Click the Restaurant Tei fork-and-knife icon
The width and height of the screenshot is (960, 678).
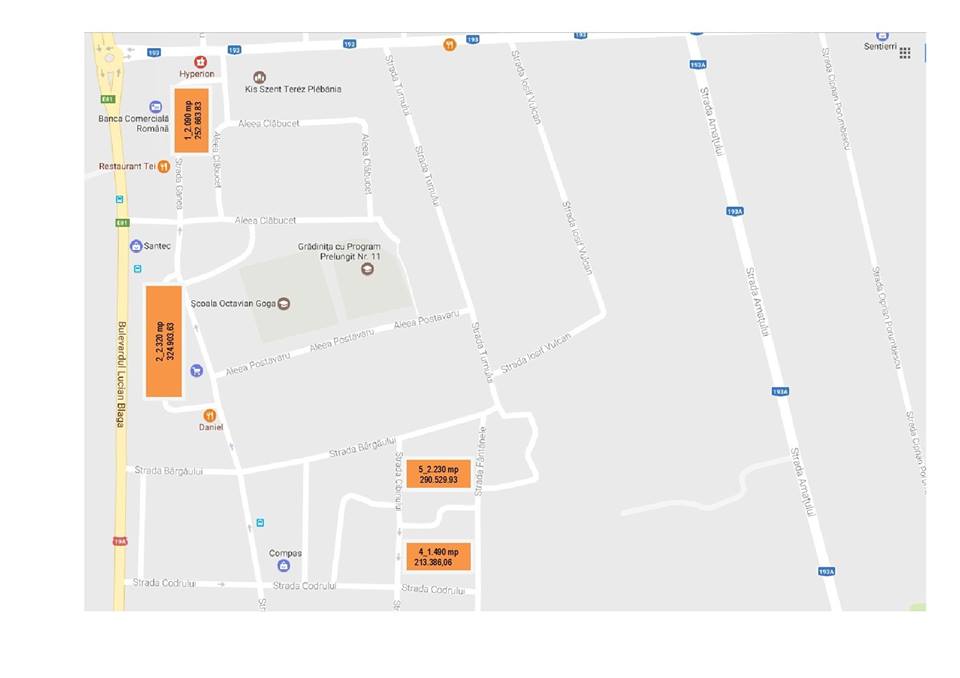pyautogui.click(x=163, y=166)
